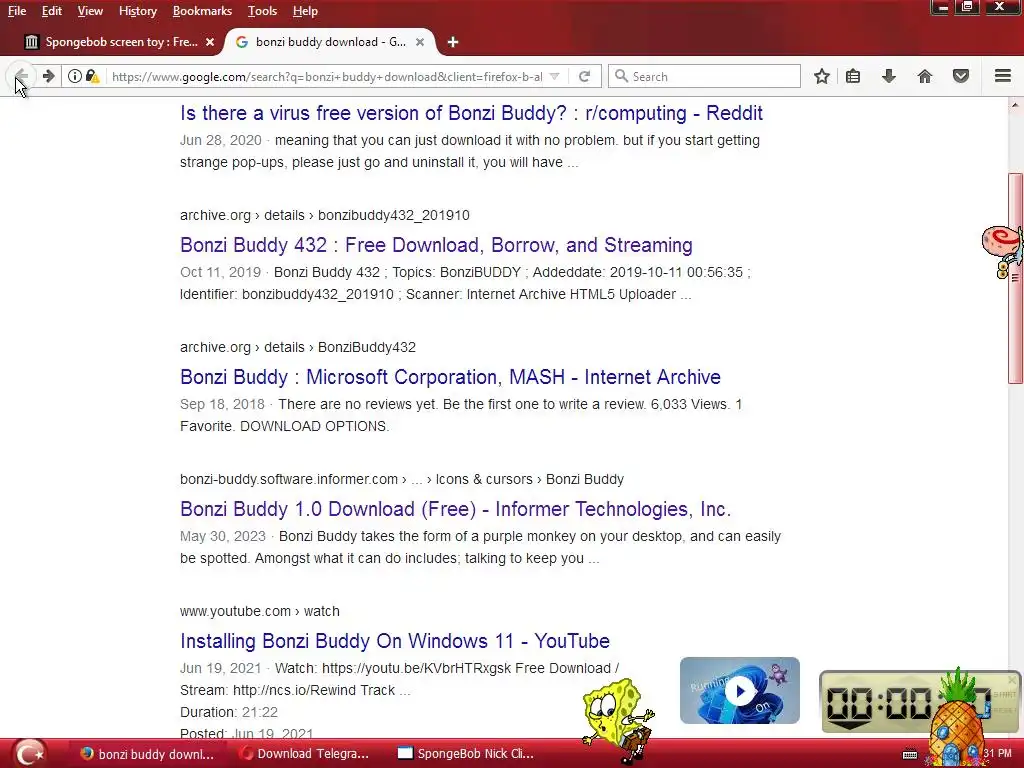The height and width of the screenshot is (768, 1024).
Task: Click archive.org bonzibuddy432_201910 breadcrumb
Action: point(325,215)
